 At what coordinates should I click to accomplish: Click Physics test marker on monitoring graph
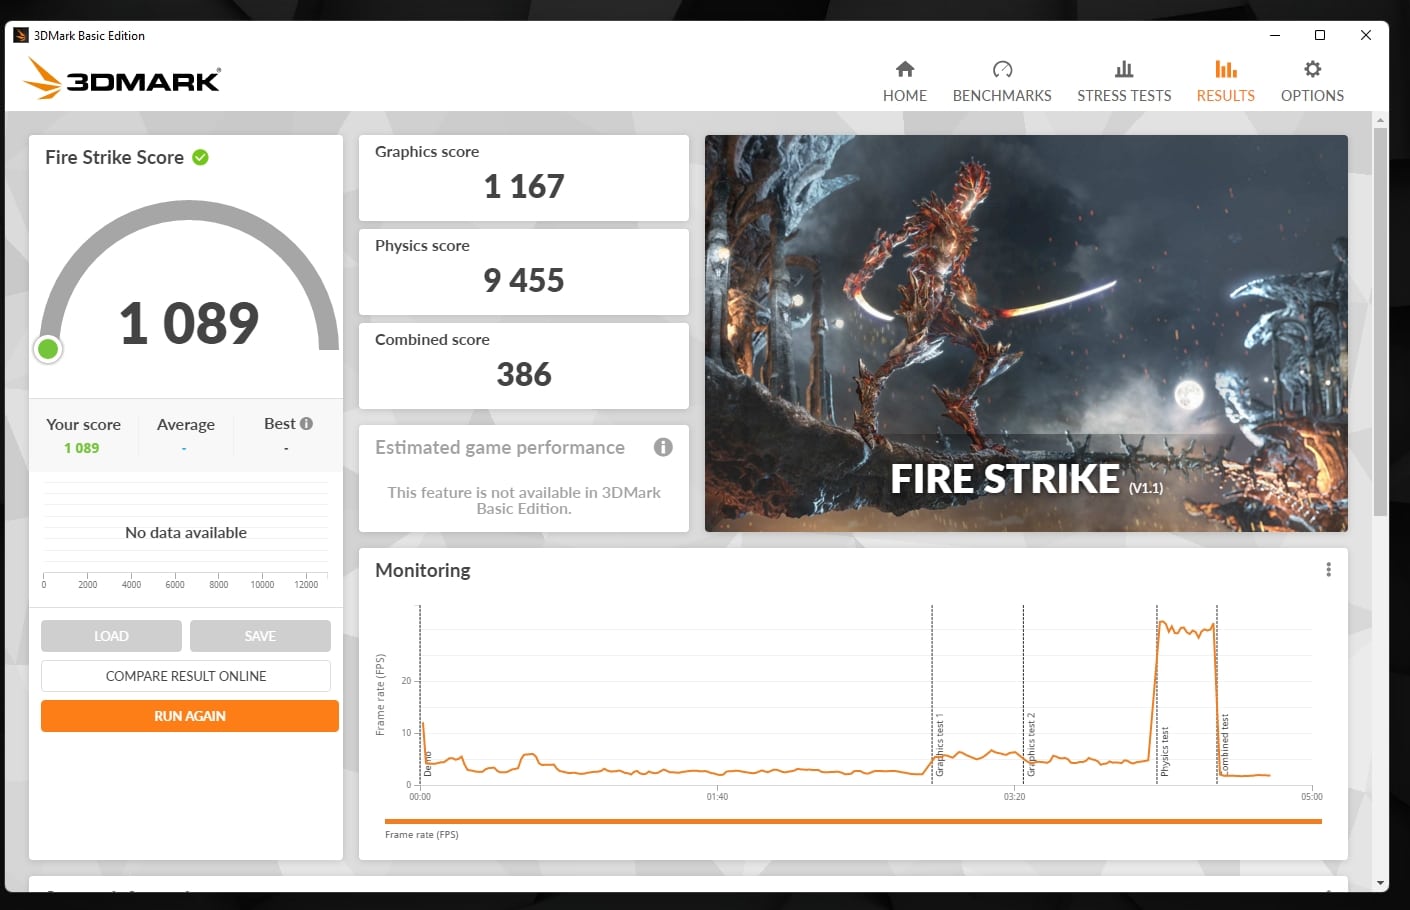point(1163,750)
